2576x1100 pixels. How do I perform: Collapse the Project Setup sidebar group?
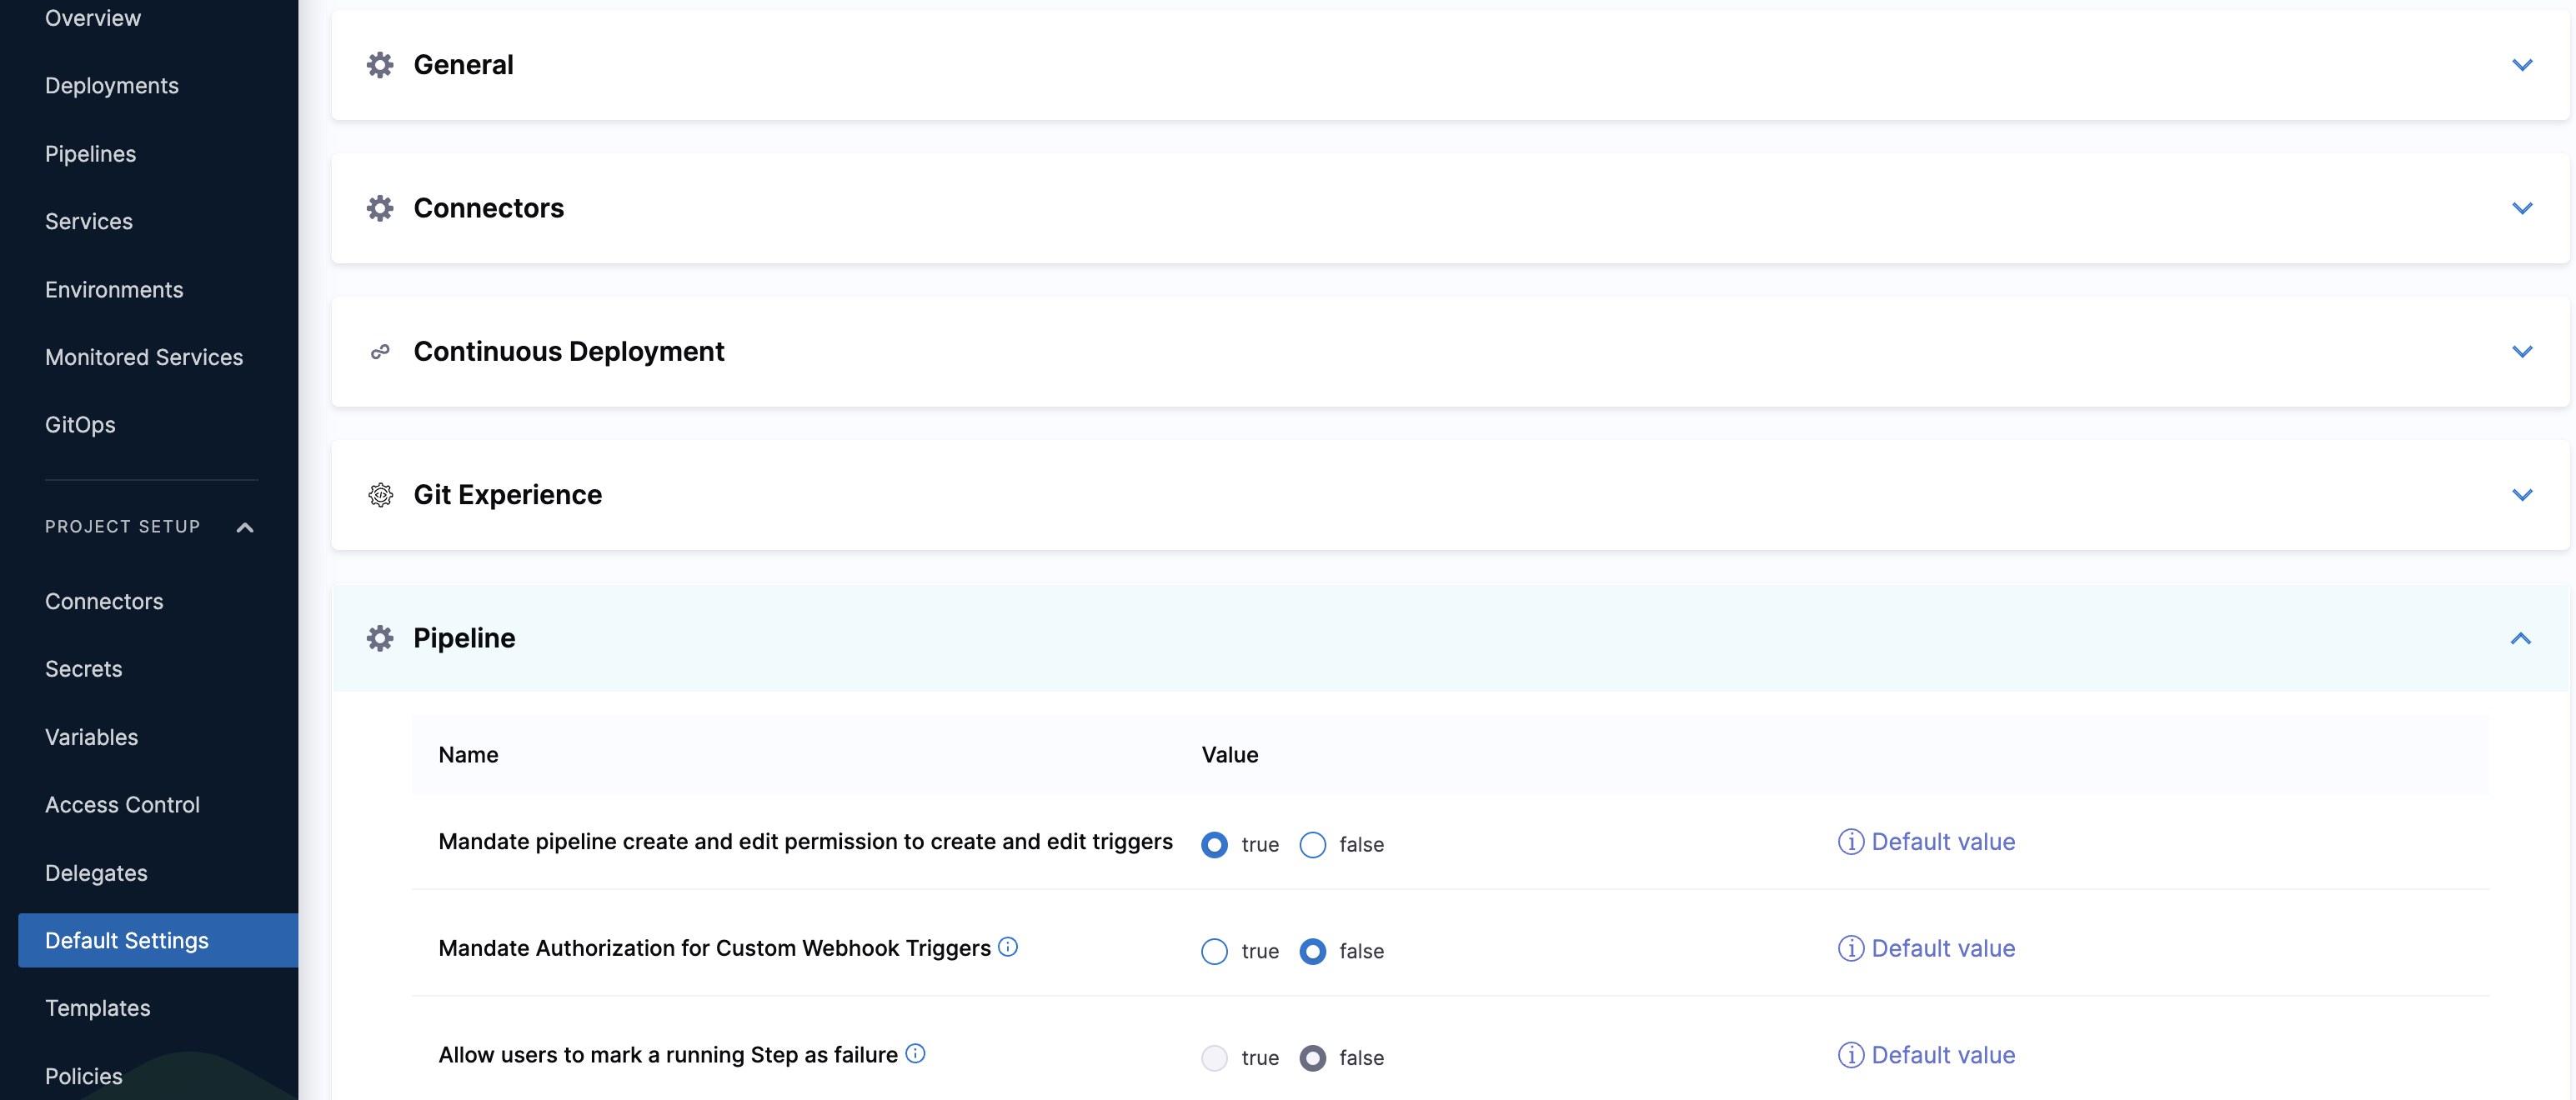(244, 527)
